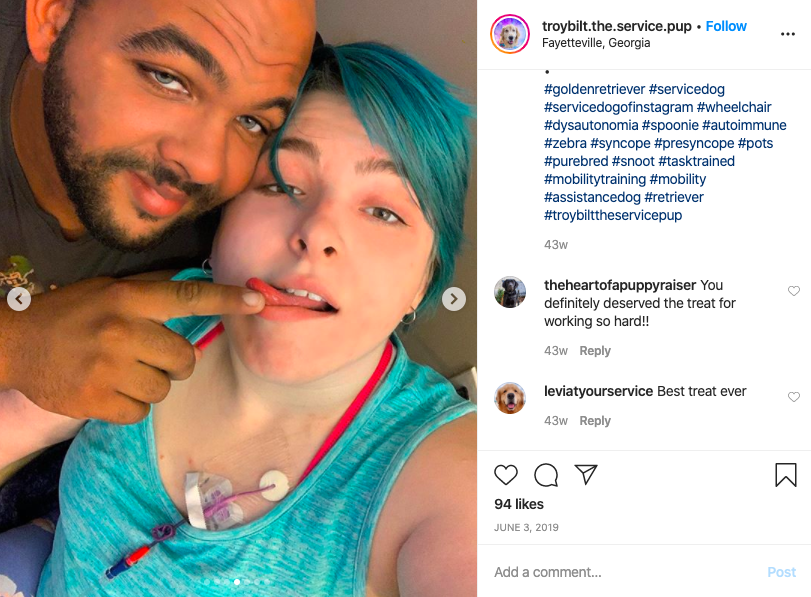The width and height of the screenshot is (811, 597).
Task: Open the comment bubble icon
Action: 546,475
